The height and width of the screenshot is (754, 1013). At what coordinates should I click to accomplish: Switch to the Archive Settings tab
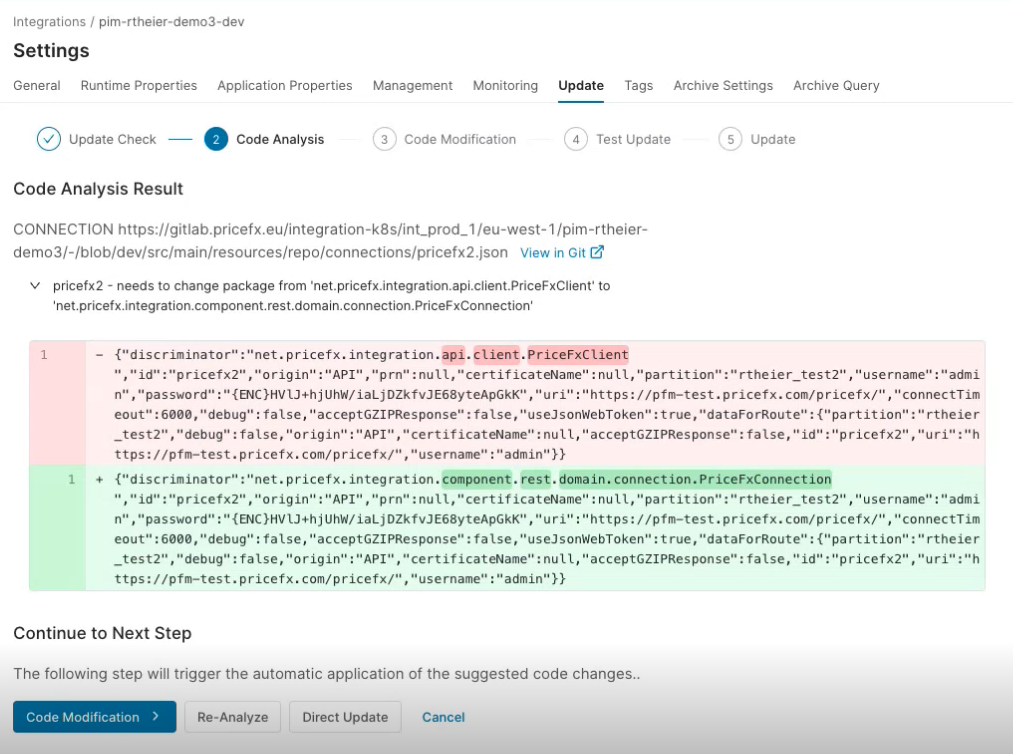click(x=723, y=86)
